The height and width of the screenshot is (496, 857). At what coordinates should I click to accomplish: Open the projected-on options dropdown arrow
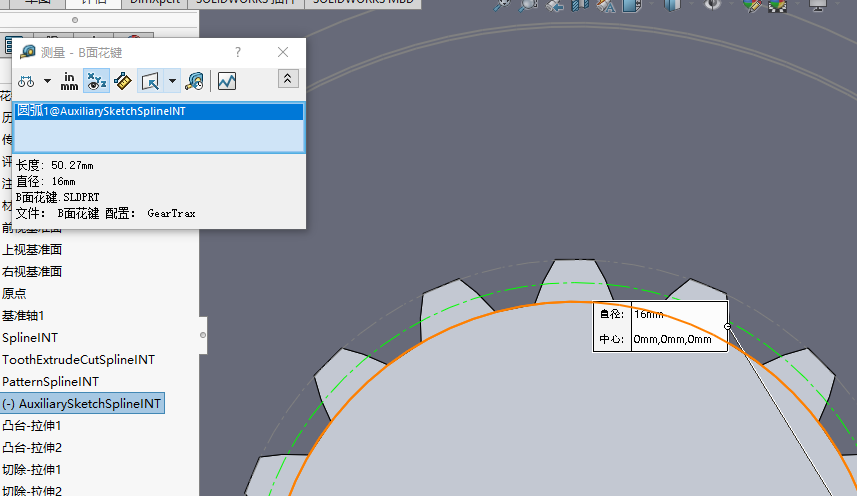click(x=172, y=81)
